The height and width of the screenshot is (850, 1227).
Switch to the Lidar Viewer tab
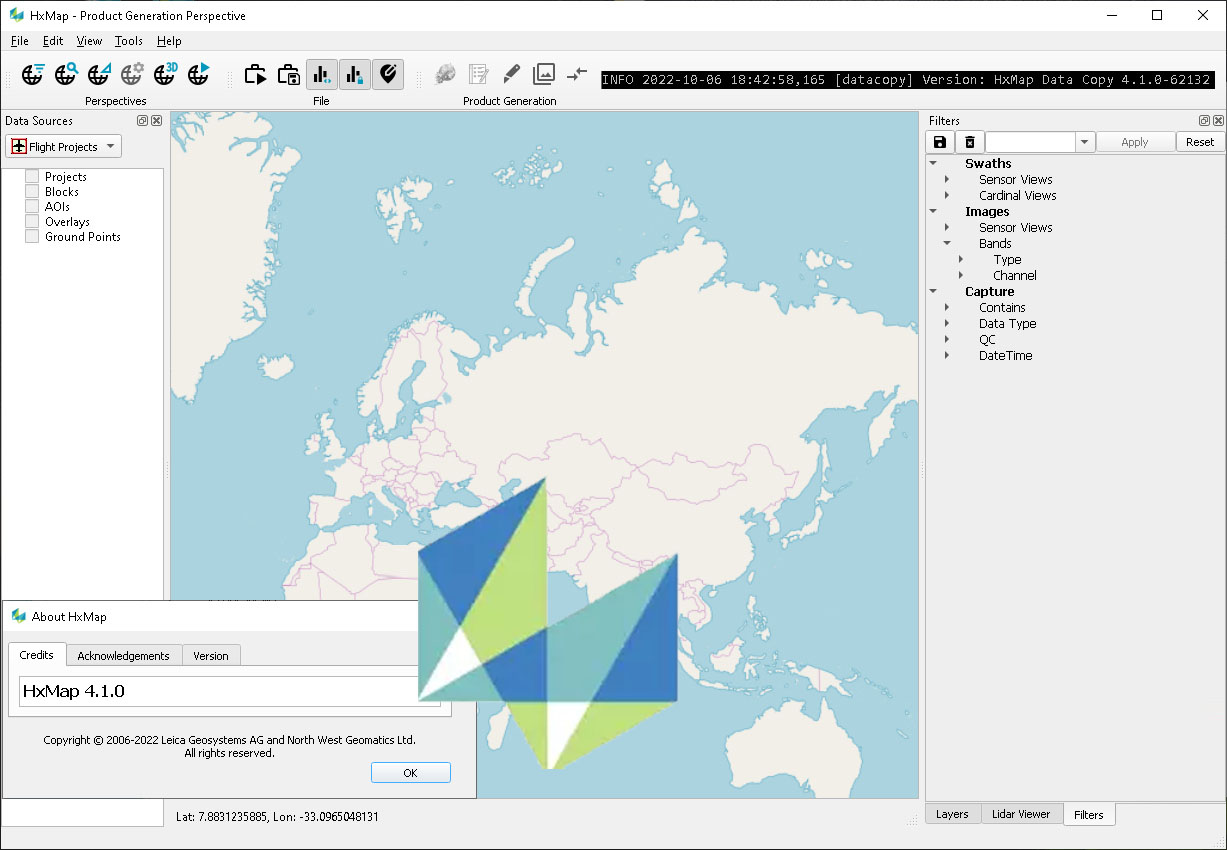(x=1021, y=814)
